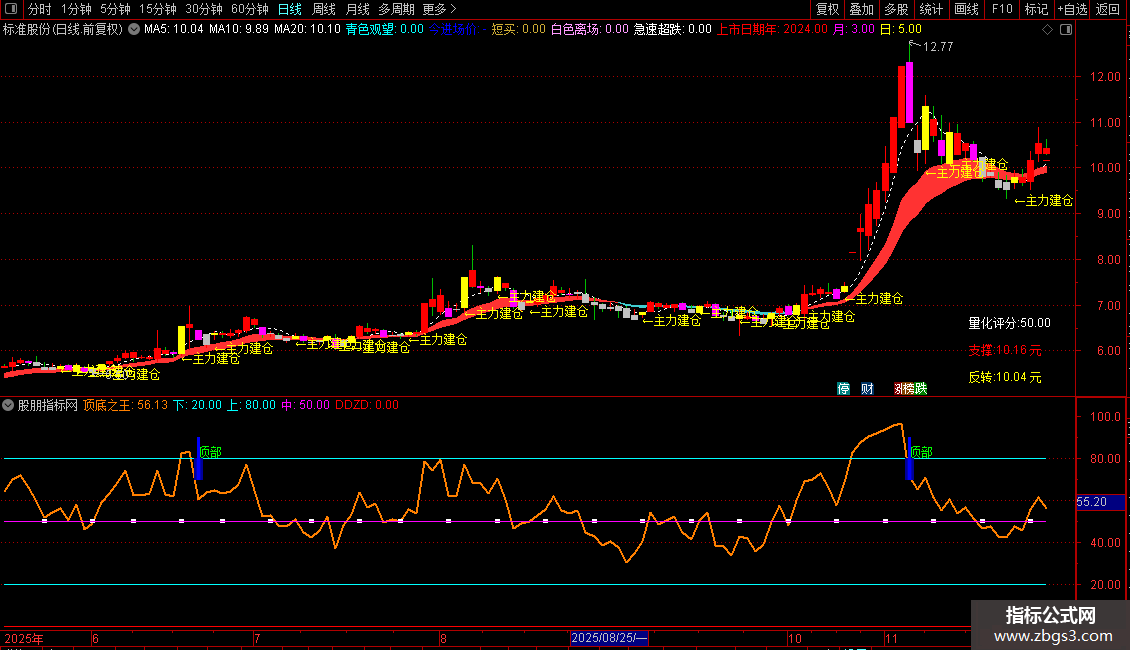Screen dimensions: 1130x650
Task: Click the 榜 ranking tag icon
Action: pos(909,388)
